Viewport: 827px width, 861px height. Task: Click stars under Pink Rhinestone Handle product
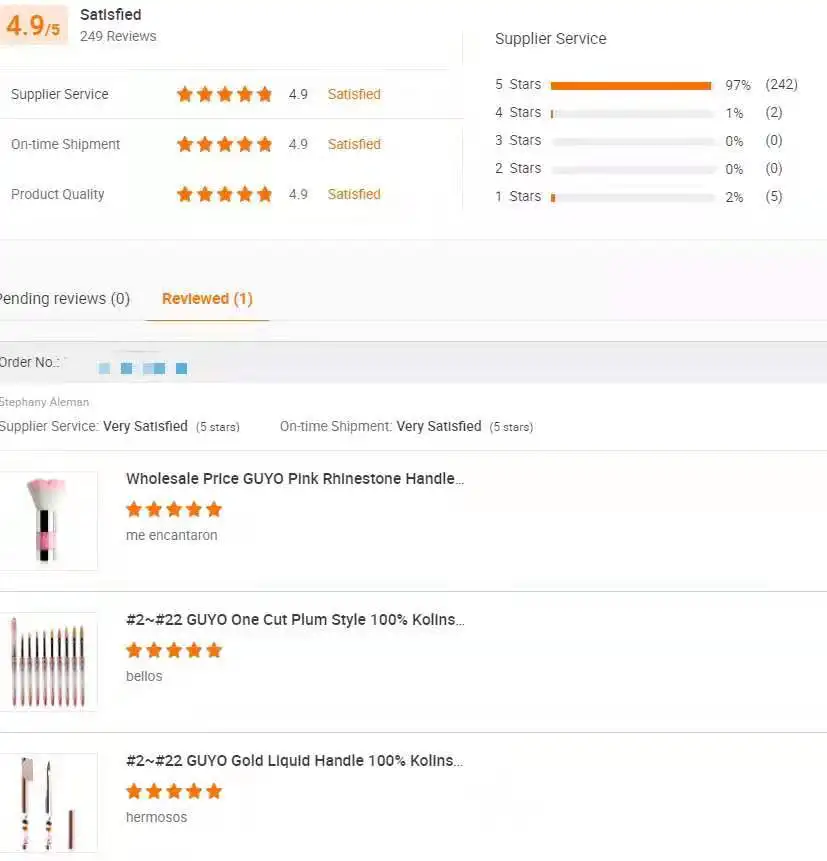pos(174,509)
